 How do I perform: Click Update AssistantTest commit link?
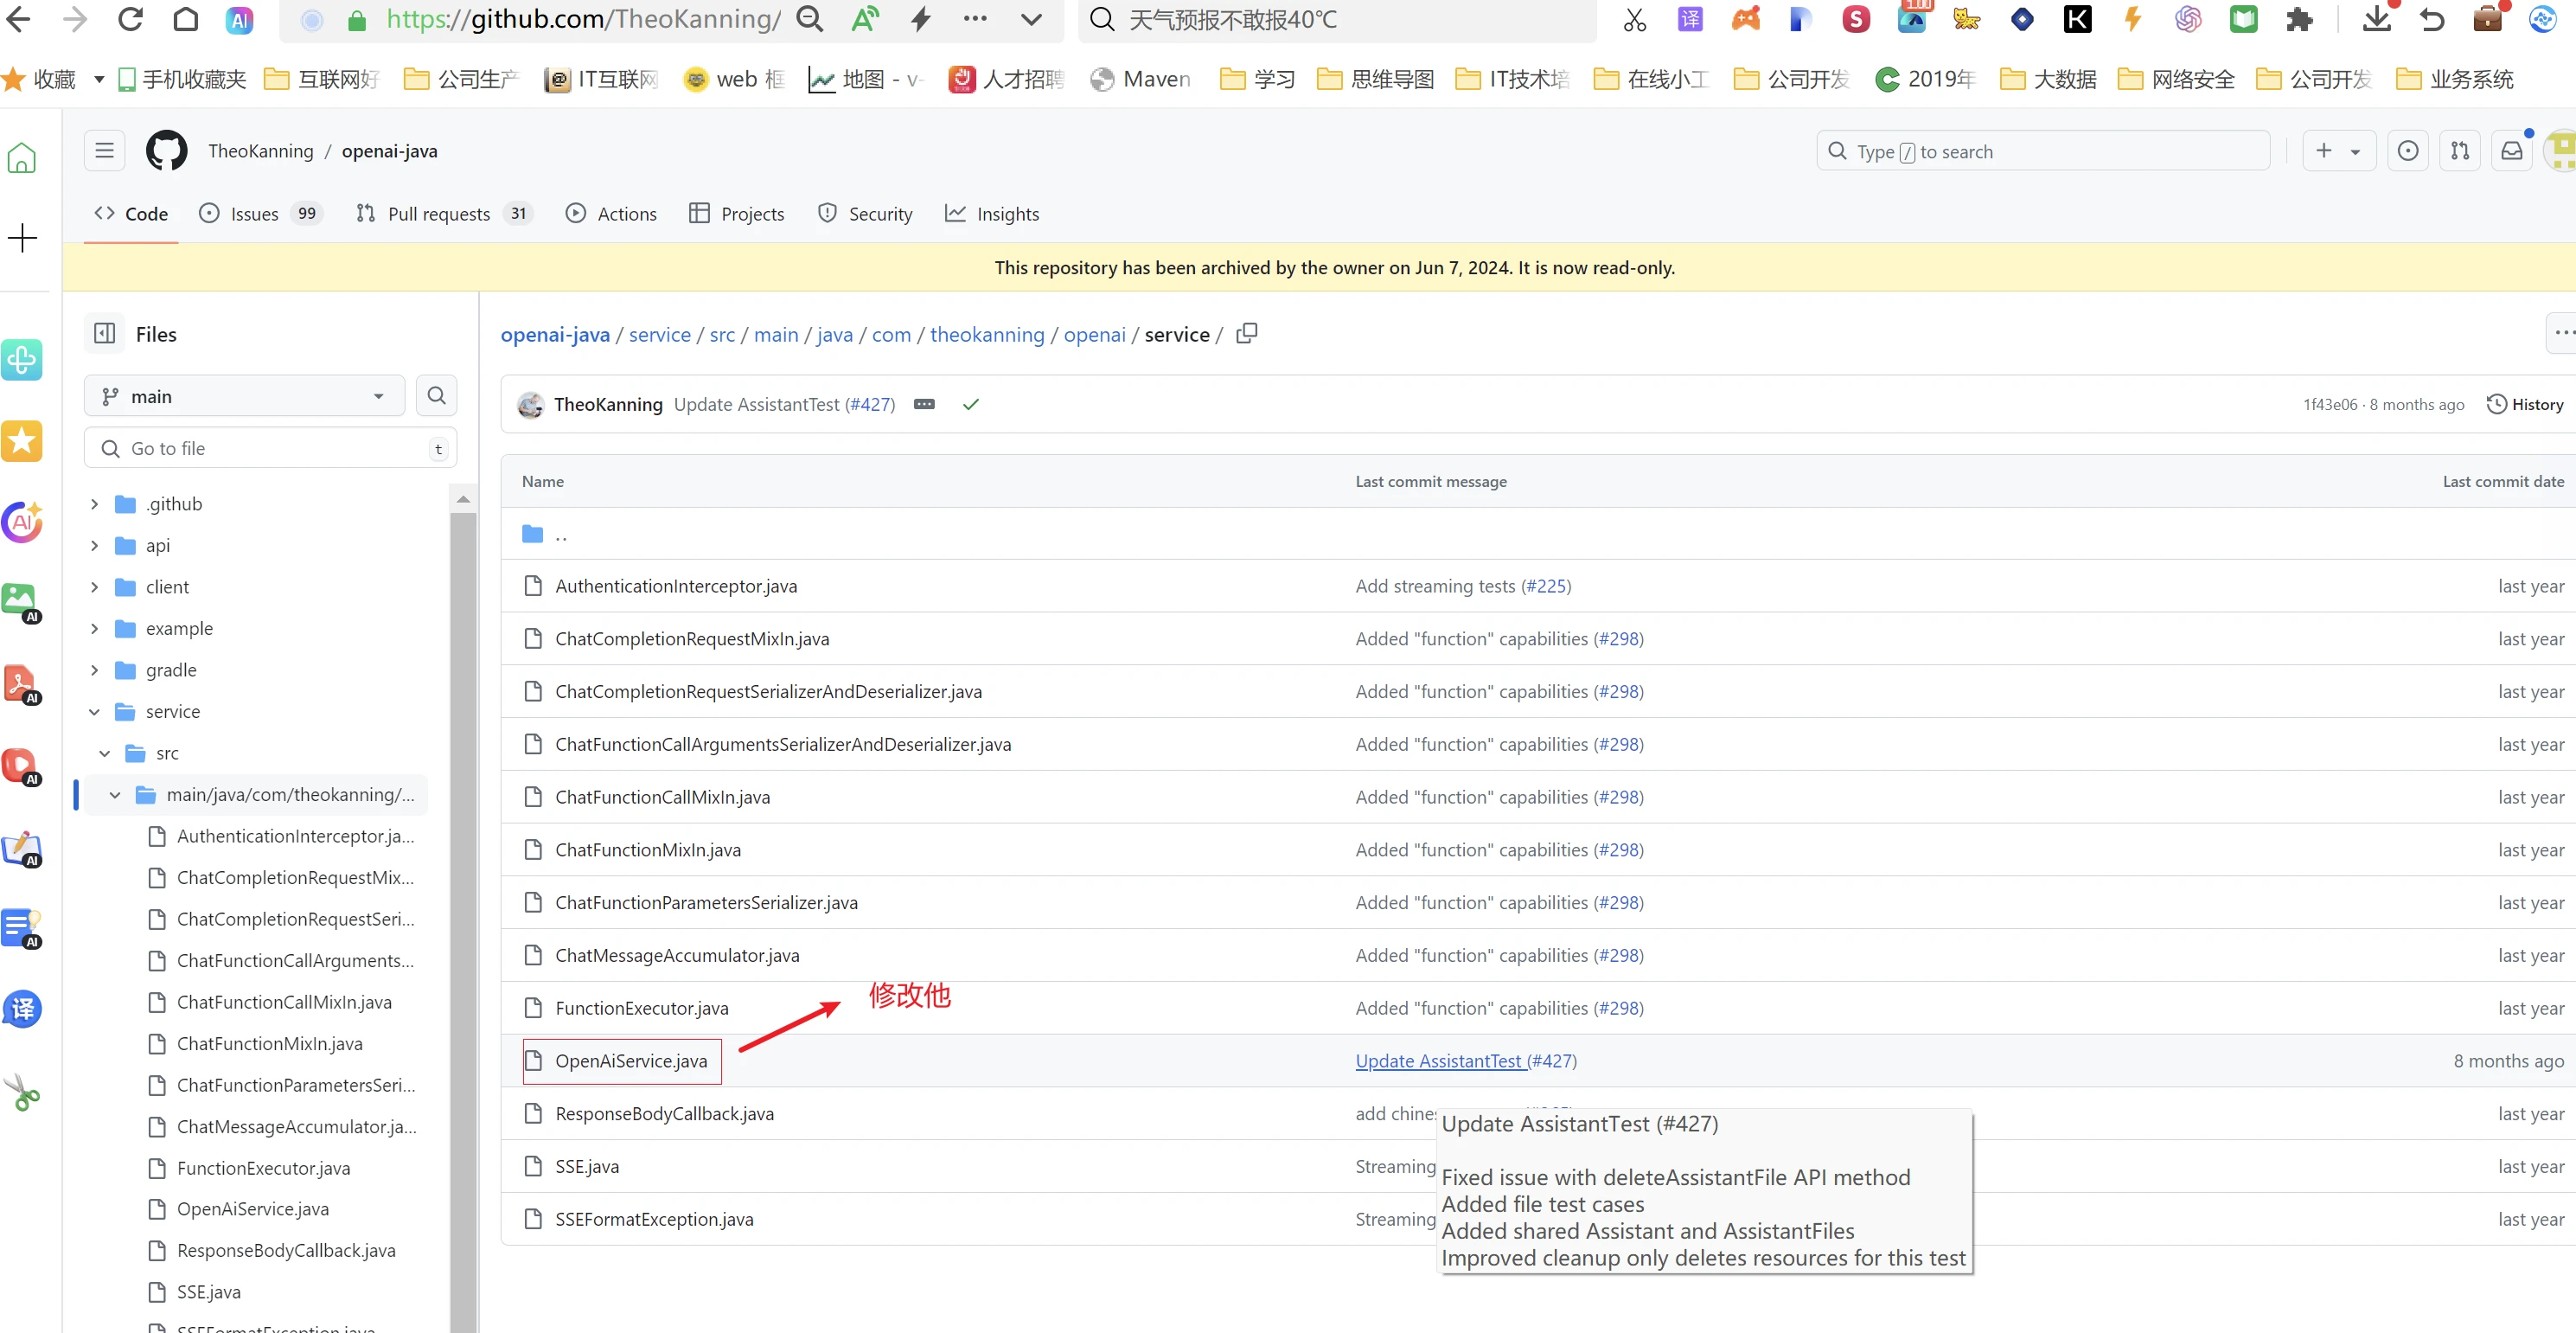click(1440, 1061)
